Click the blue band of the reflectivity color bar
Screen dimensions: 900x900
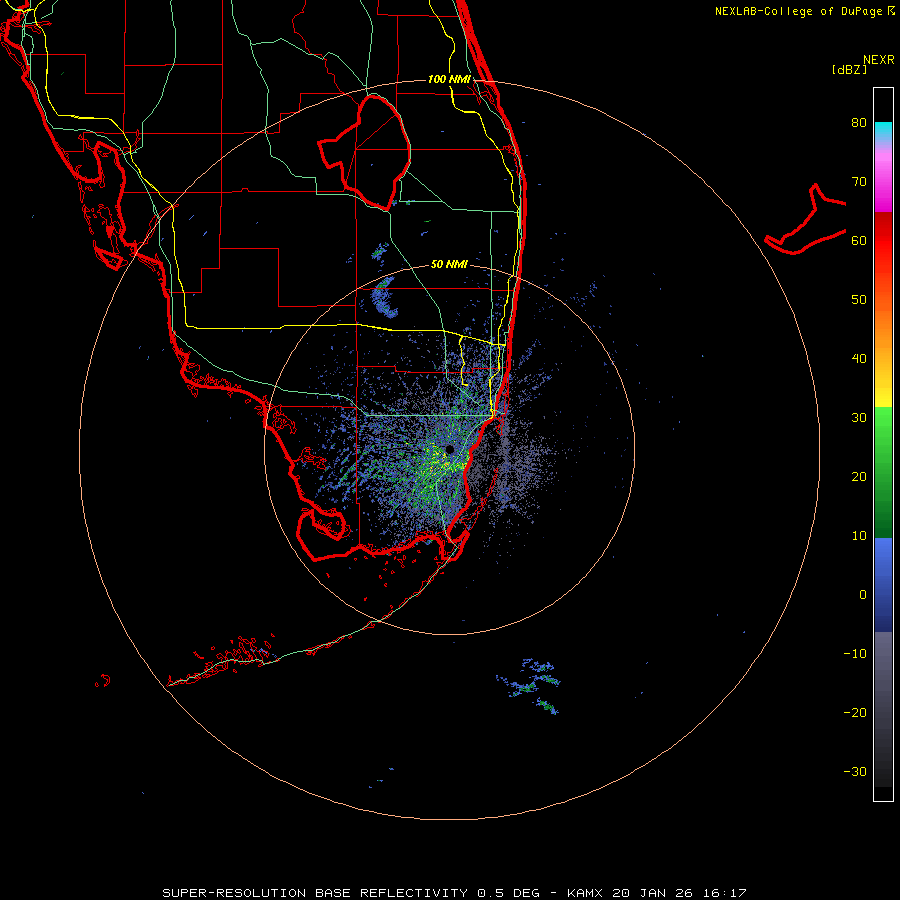click(883, 584)
